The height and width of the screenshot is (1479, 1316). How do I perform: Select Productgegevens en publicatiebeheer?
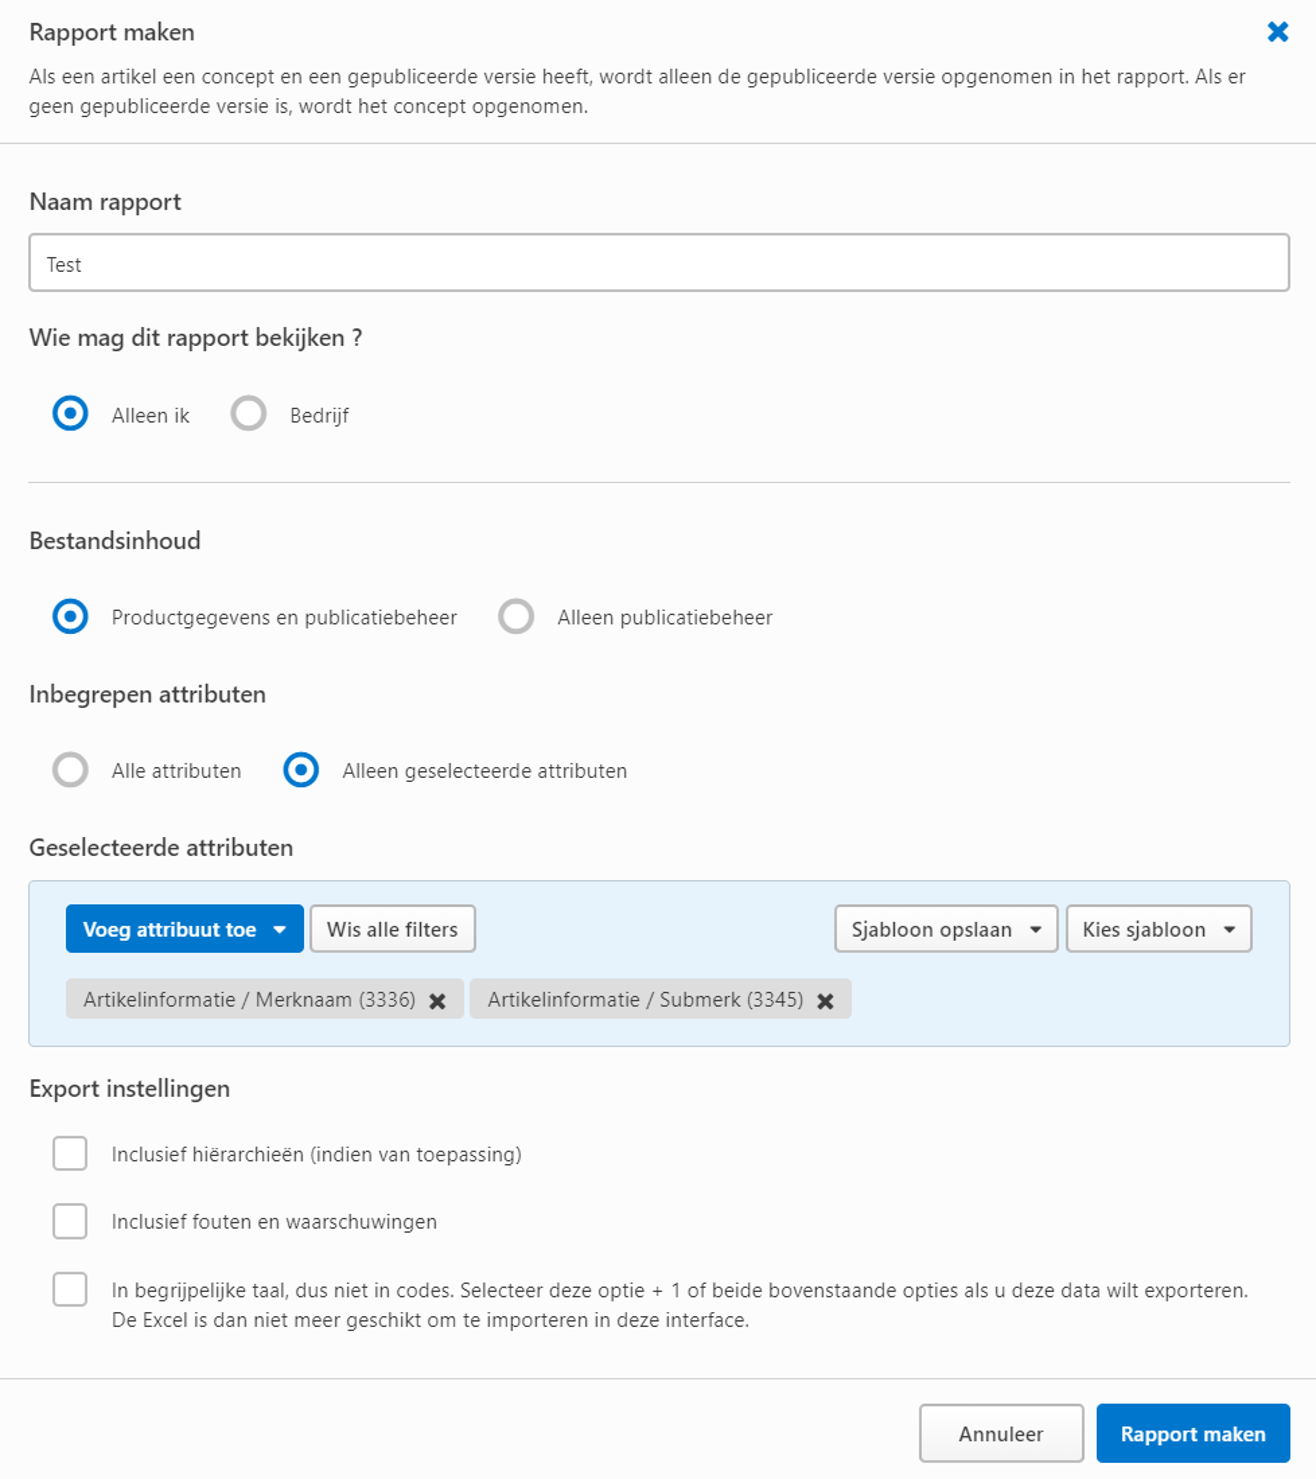[x=70, y=617]
